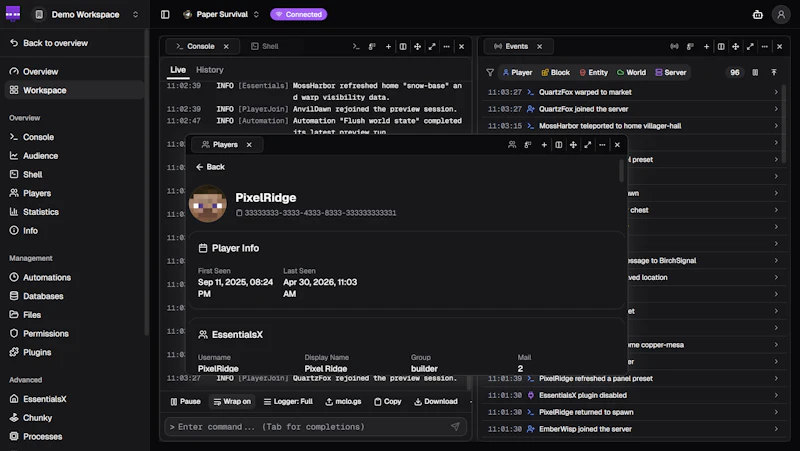Split the Players panel

click(559, 145)
